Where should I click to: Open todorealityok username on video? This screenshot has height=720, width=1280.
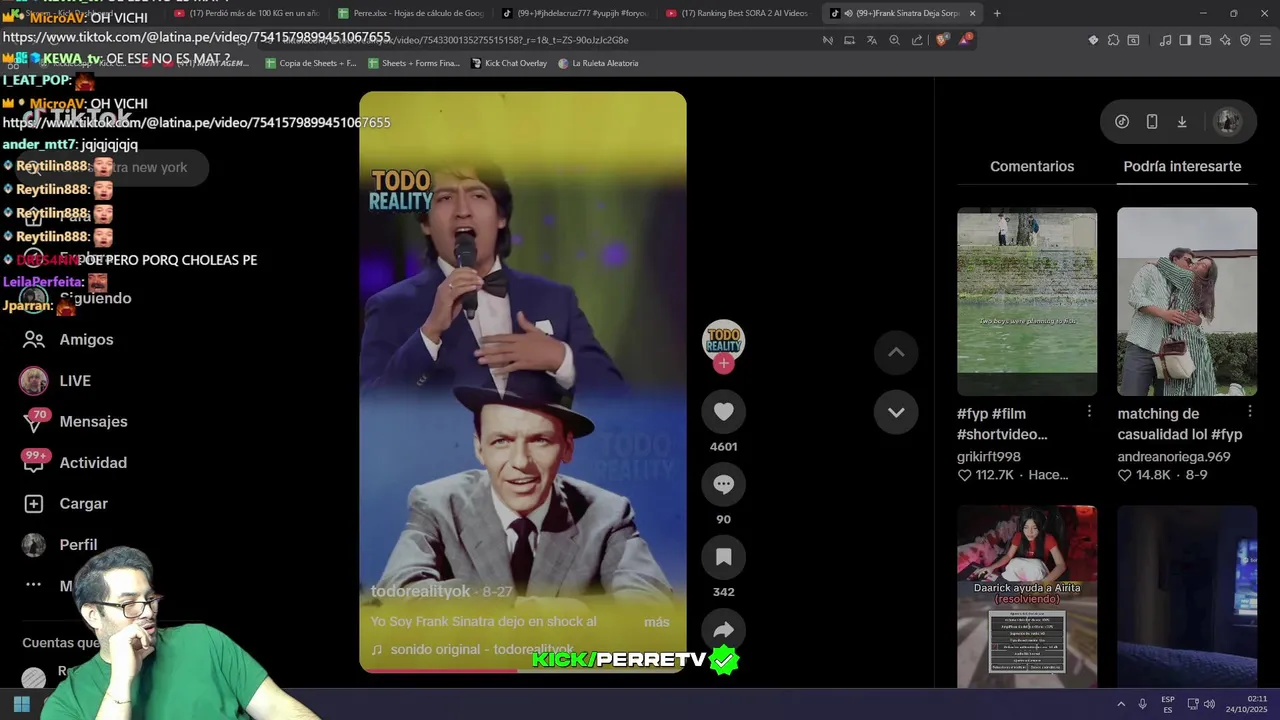click(420, 592)
